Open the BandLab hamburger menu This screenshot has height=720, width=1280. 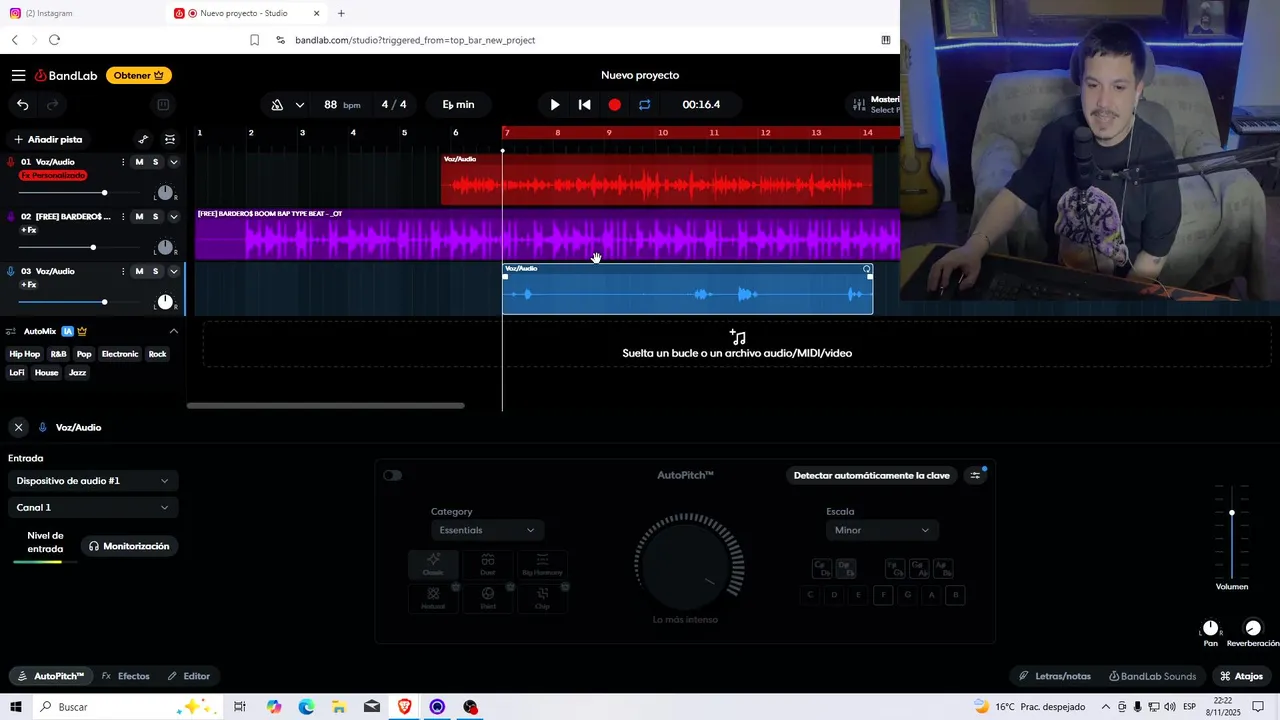pos(18,76)
